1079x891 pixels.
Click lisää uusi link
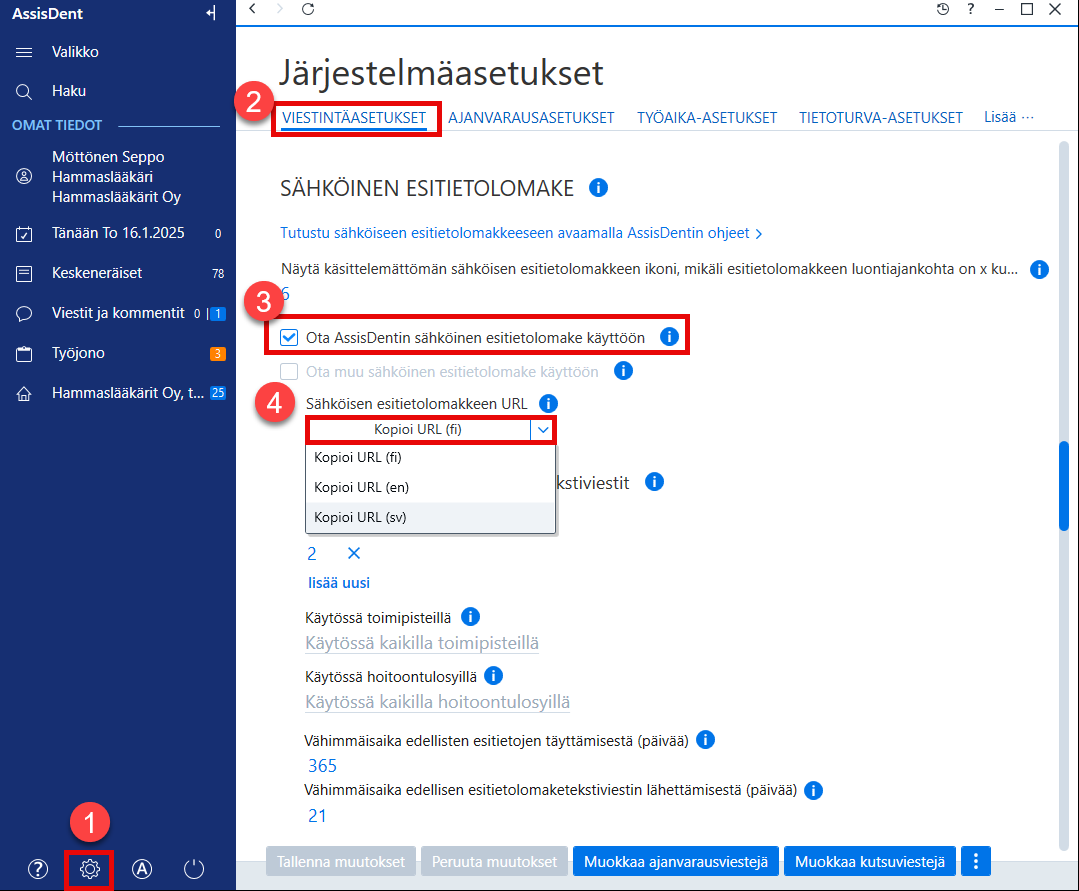(x=339, y=583)
